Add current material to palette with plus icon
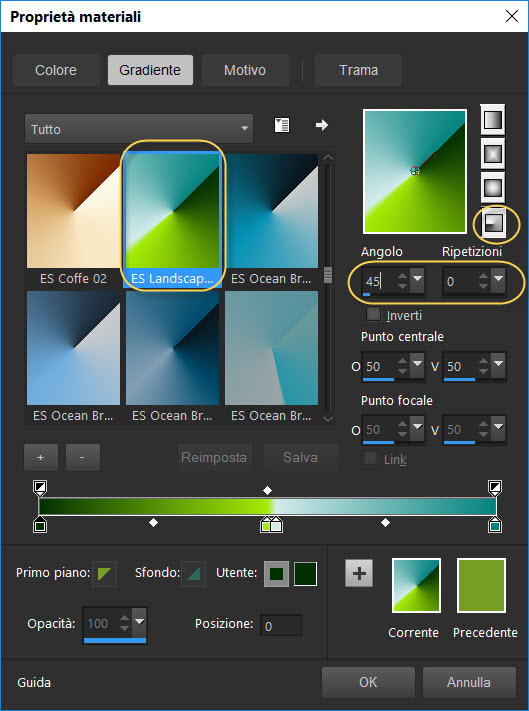529x711 pixels. click(x=359, y=574)
